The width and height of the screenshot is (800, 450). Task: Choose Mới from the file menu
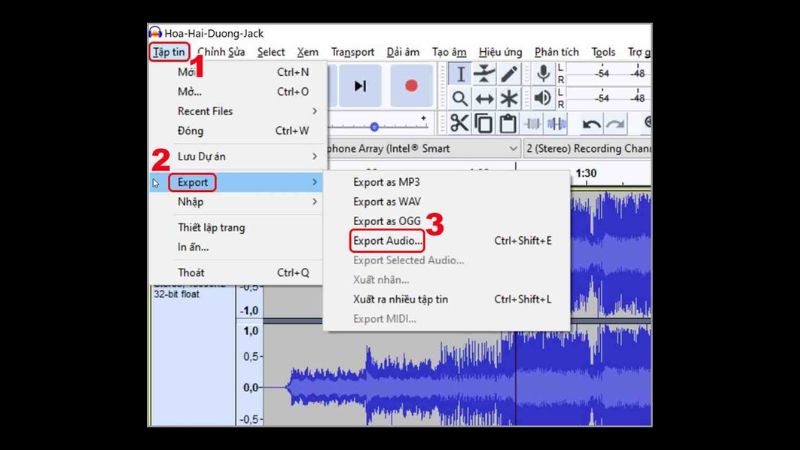238,72
